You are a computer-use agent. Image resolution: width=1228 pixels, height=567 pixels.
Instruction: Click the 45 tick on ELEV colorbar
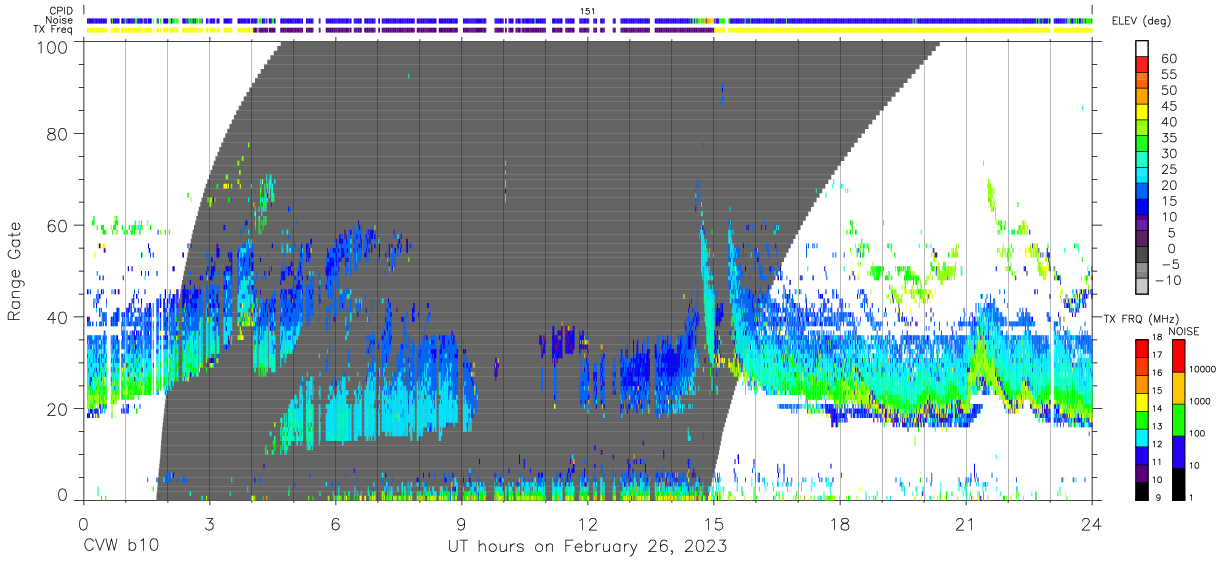(x=1169, y=106)
